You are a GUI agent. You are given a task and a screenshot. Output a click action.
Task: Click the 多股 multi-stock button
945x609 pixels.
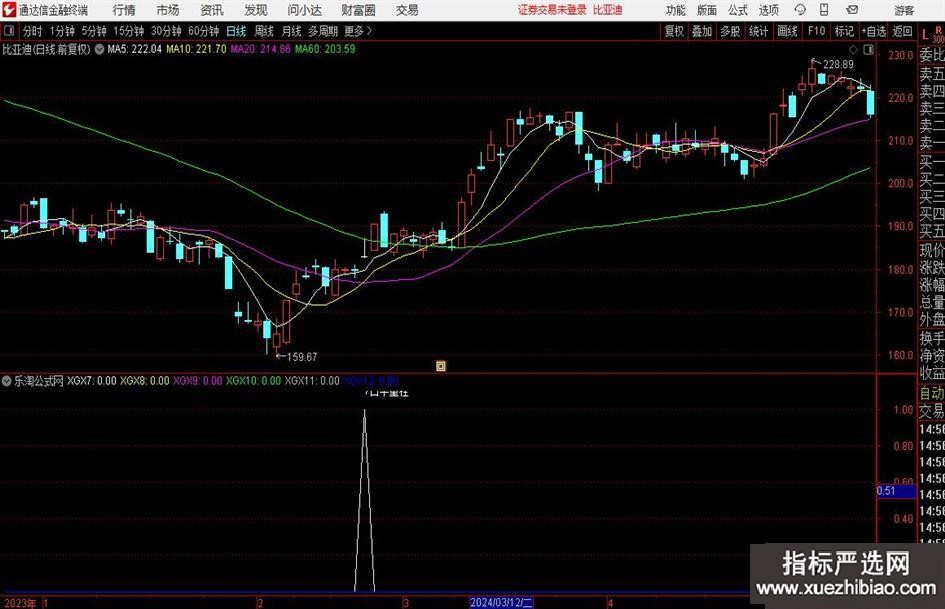[x=730, y=31]
